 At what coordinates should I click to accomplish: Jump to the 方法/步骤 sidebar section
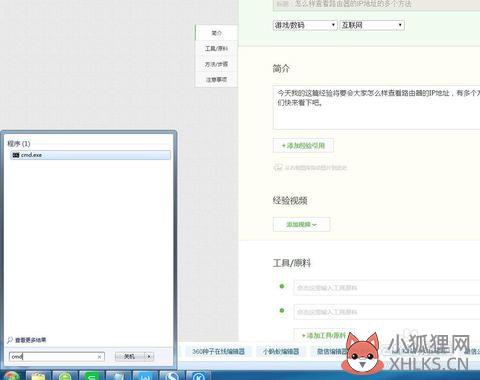point(216,64)
